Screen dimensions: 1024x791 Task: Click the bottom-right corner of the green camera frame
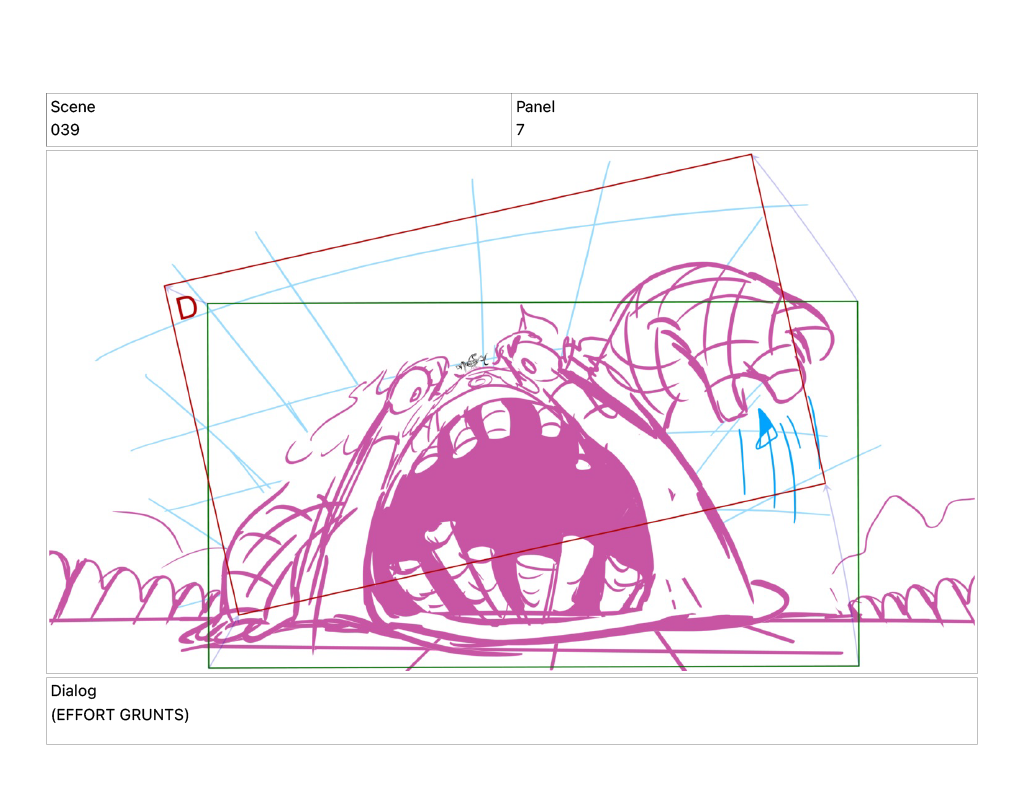[x=858, y=665]
